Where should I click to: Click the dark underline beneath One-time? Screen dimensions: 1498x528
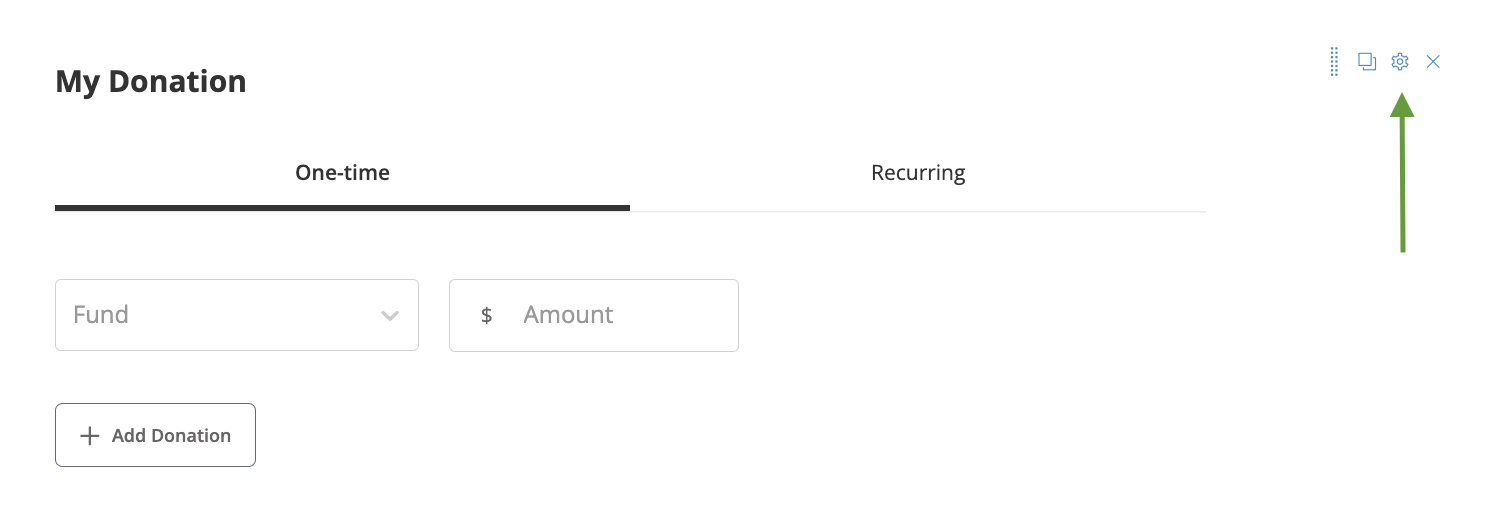342,208
